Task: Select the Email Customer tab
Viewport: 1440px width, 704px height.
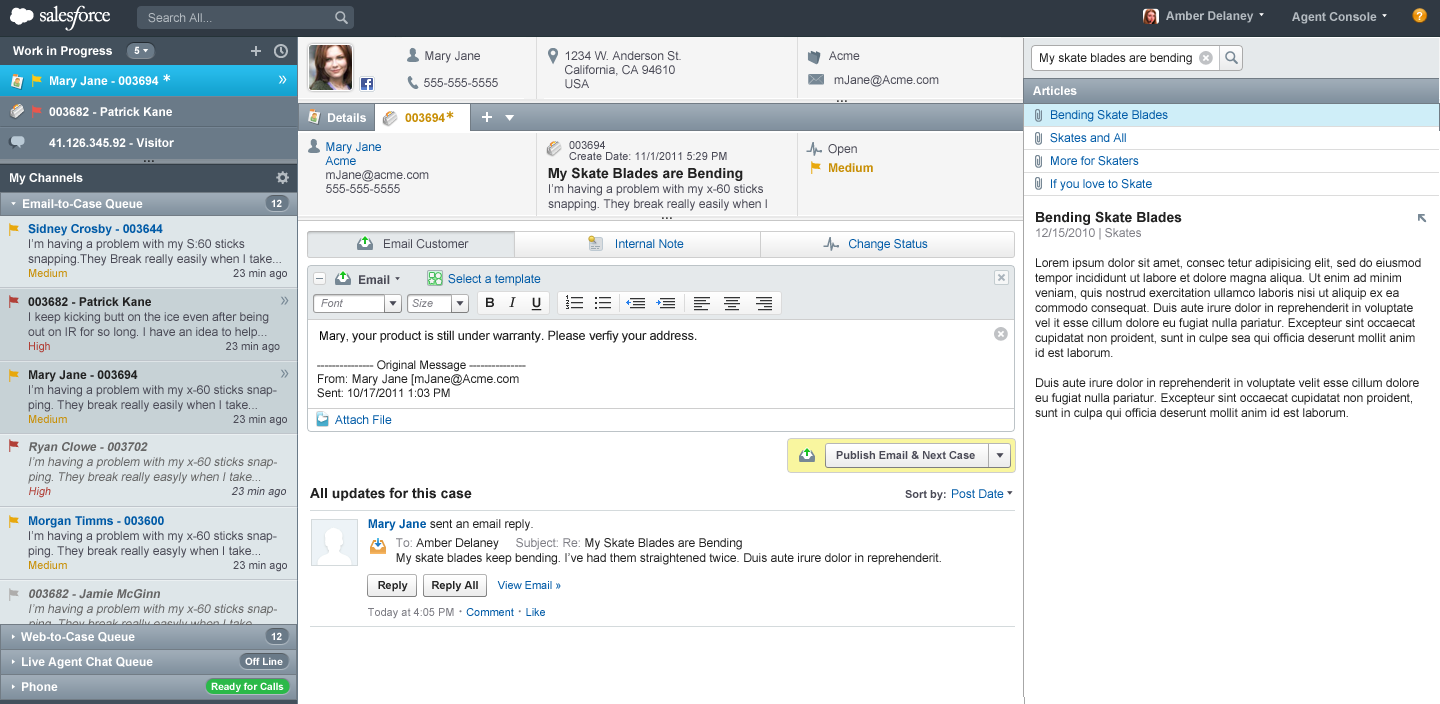Action: (411, 244)
